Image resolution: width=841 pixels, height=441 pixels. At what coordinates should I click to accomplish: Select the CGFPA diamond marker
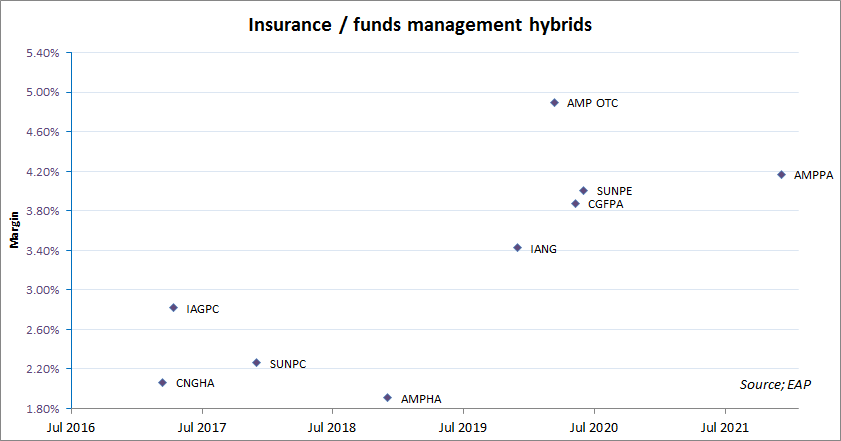[576, 203]
